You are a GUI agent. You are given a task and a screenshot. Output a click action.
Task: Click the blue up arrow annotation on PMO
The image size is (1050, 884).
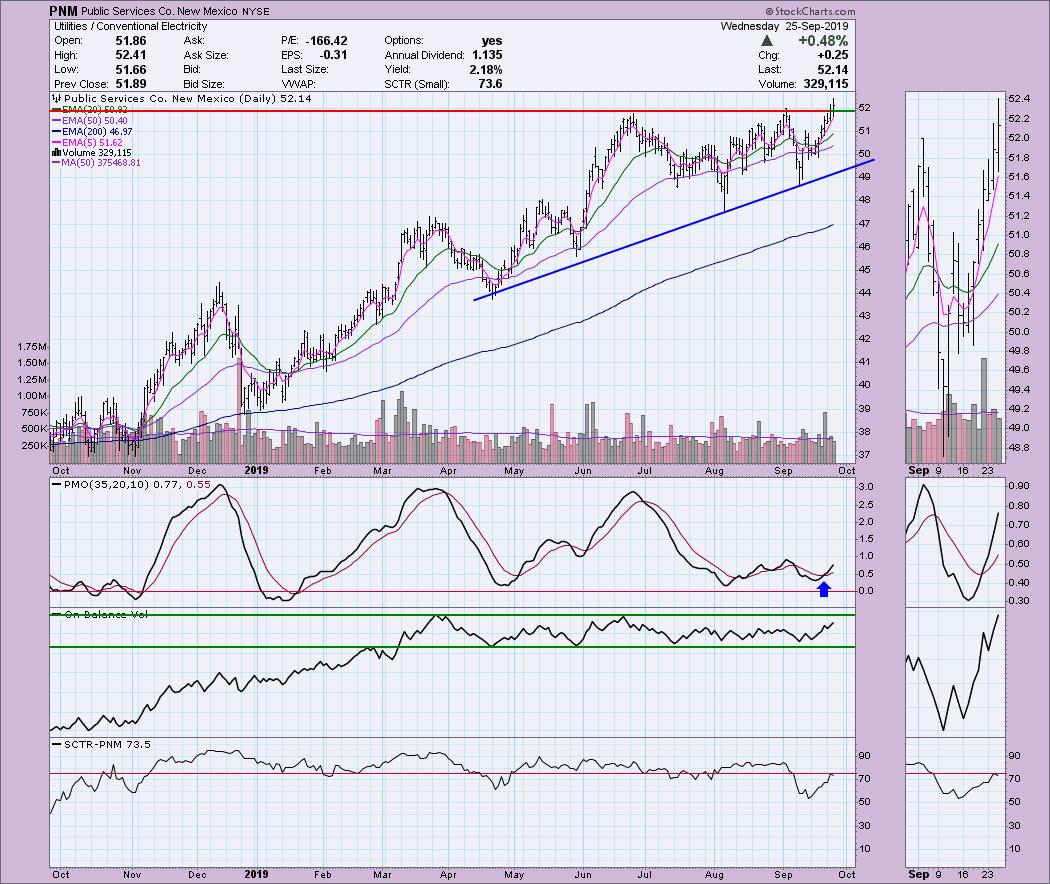click(823, 589)
